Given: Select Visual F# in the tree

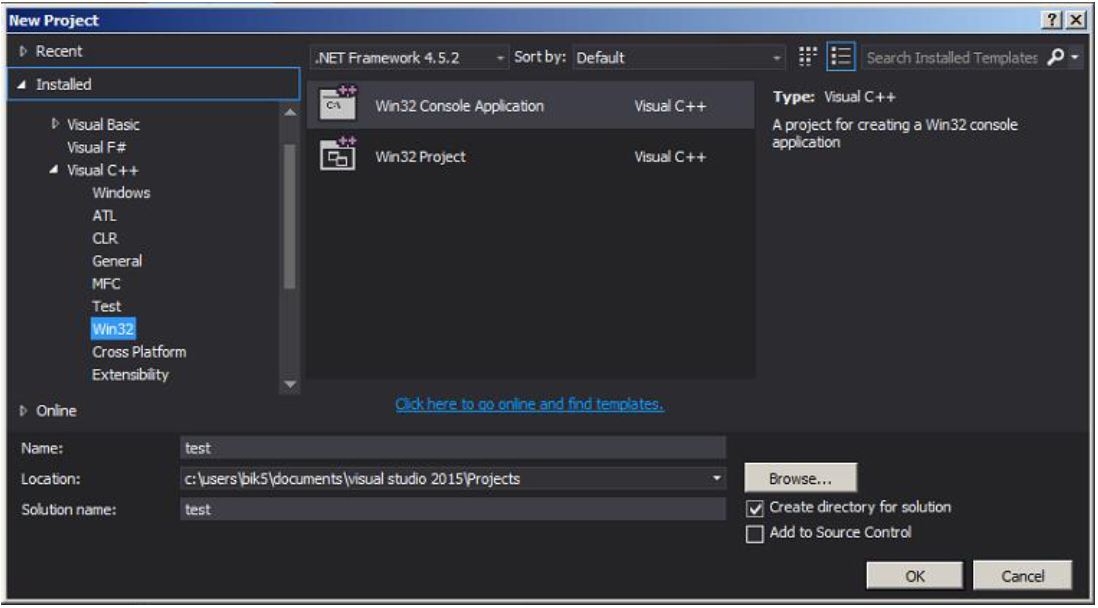Looking at the screenshot, I should (97, 147).
